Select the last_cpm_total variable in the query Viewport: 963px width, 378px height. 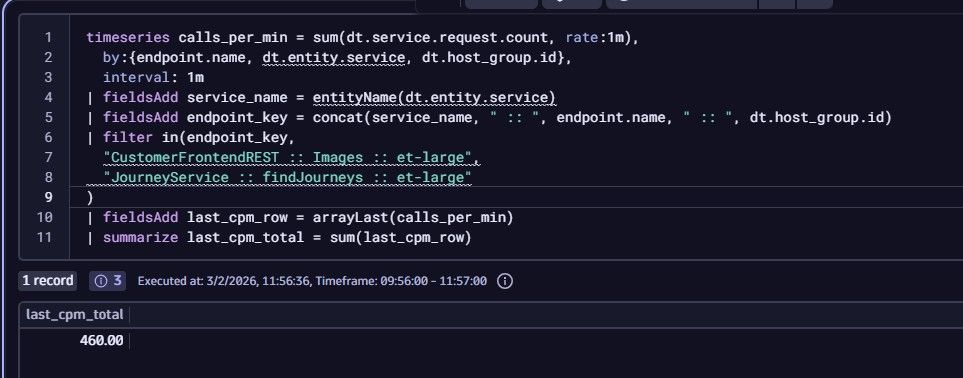click(245, 237)
